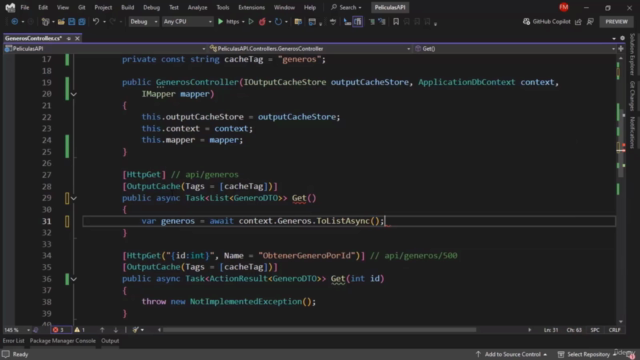Switch to the Error List tab
The width and height of the screenshot is (640, 360).
tap(13, 341)
